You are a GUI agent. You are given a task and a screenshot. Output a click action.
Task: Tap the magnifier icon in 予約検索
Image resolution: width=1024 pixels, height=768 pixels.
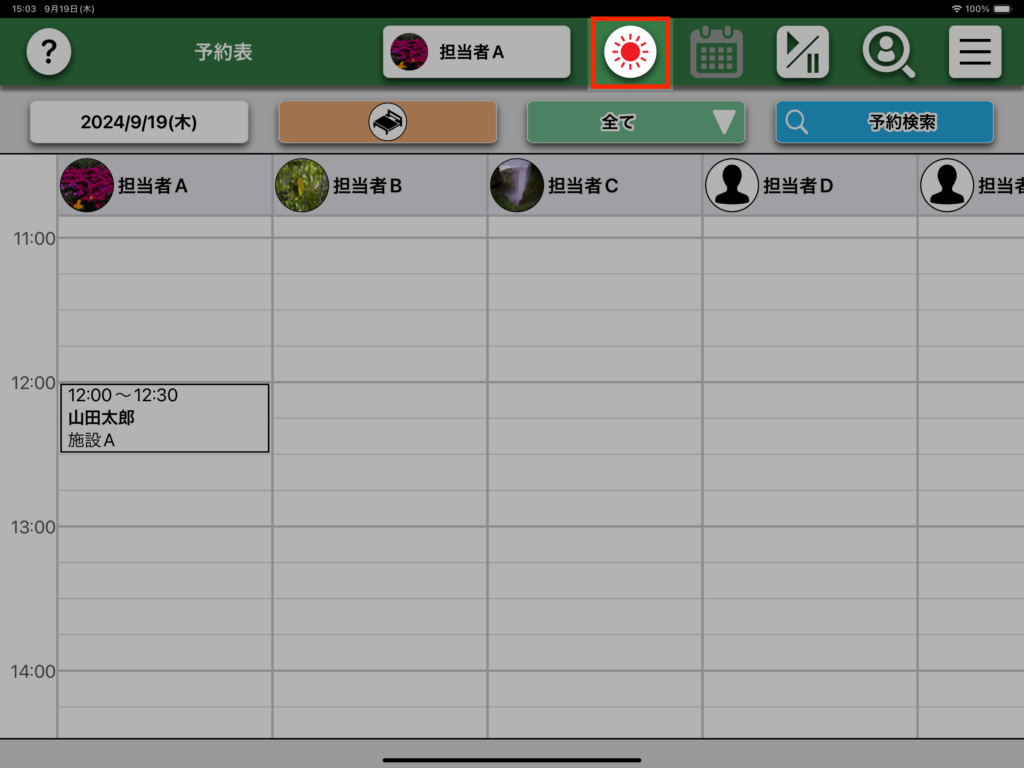pyautogui.click(x=797, y=122)
